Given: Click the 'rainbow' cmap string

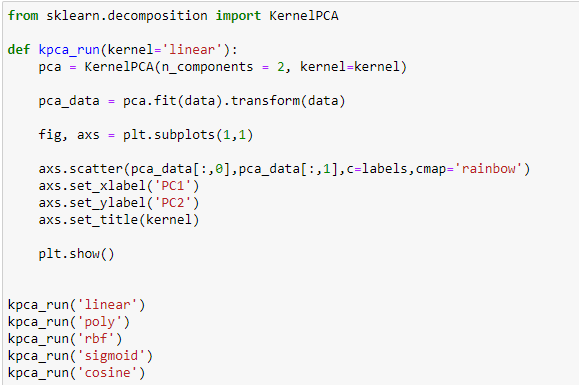Looking at the screenshot, I should click(489, 169).
